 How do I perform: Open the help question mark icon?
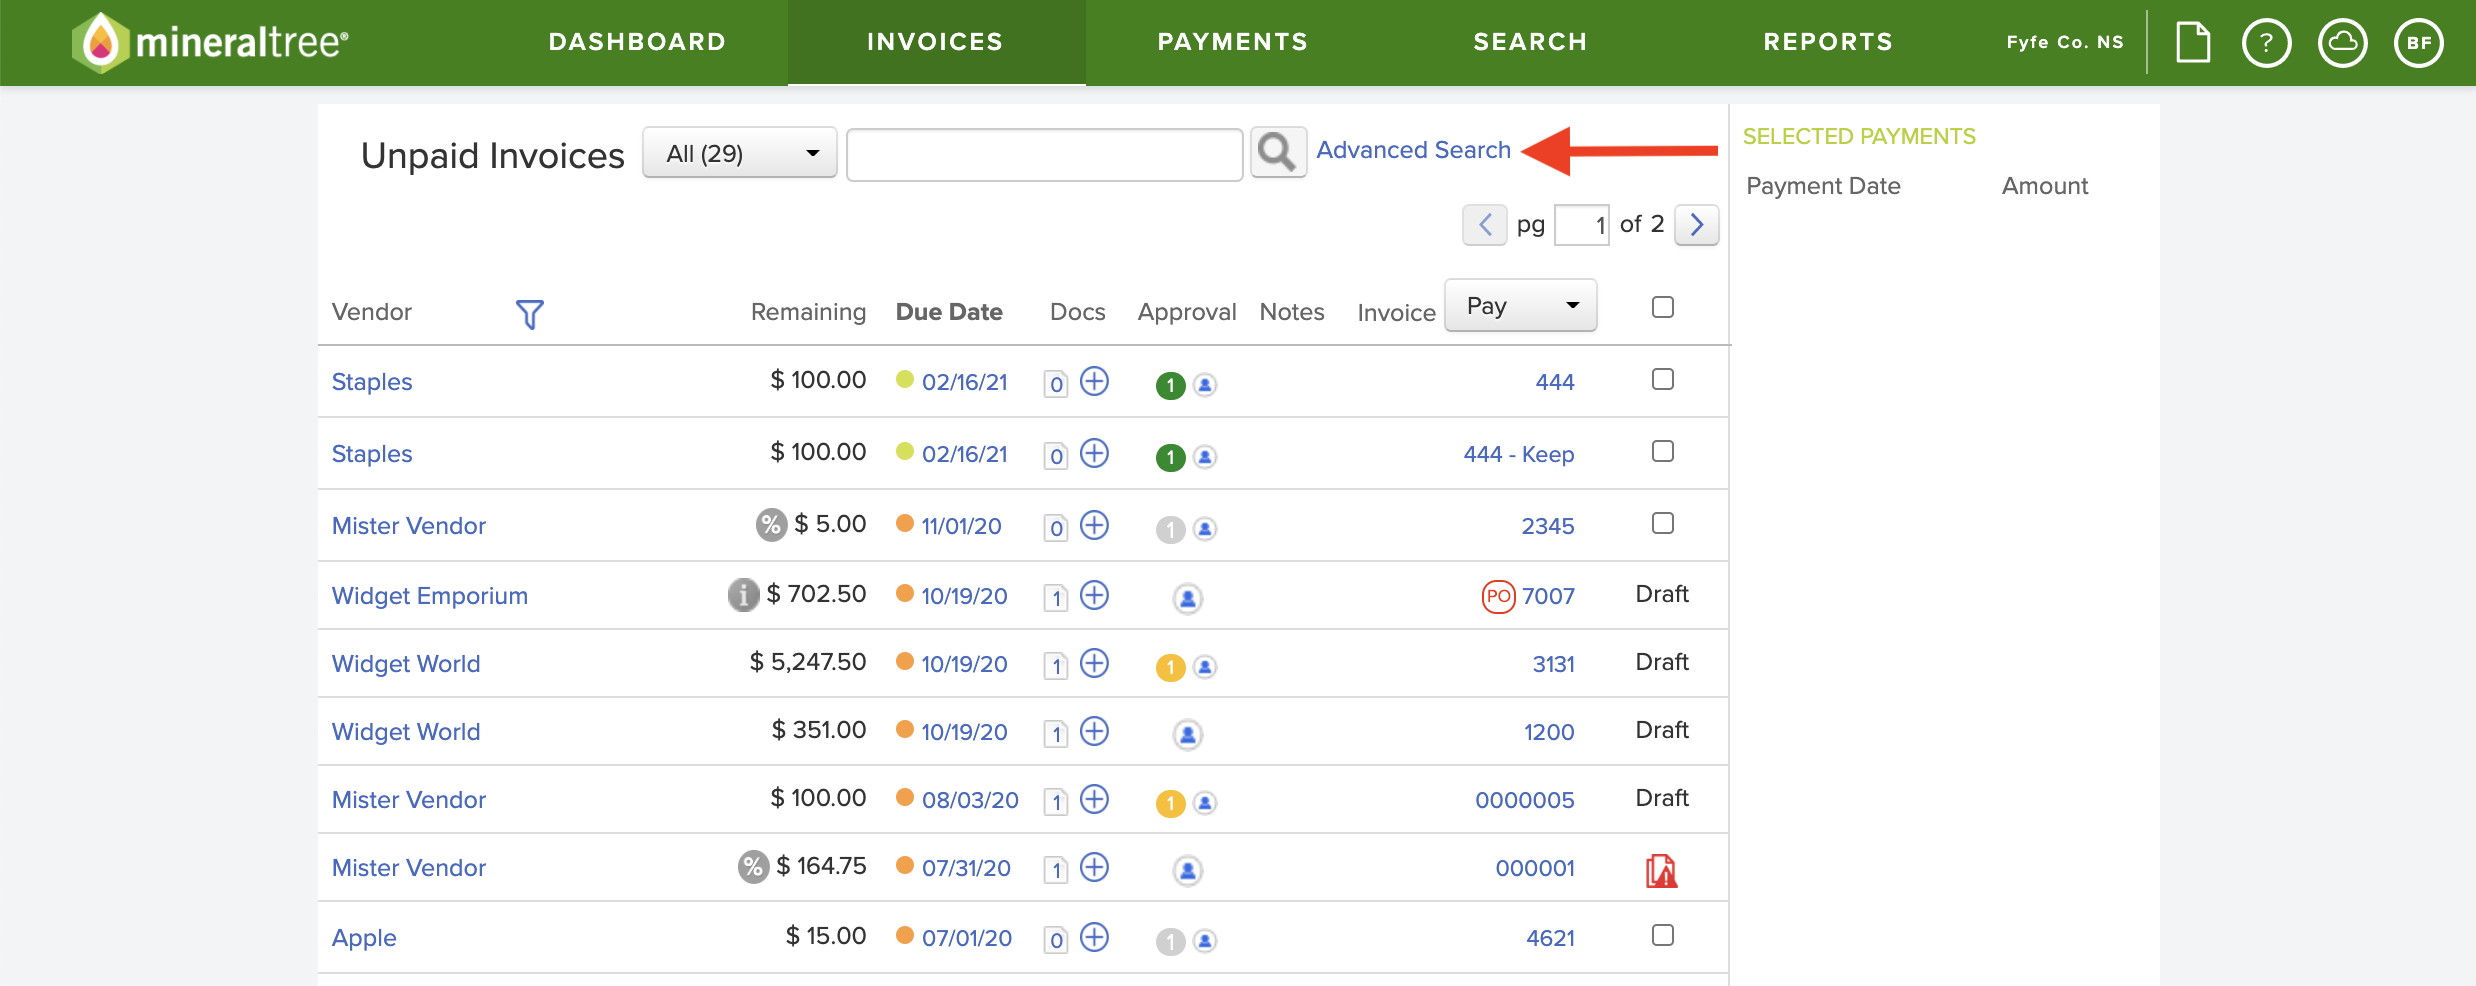click(x=2266, y=43)
